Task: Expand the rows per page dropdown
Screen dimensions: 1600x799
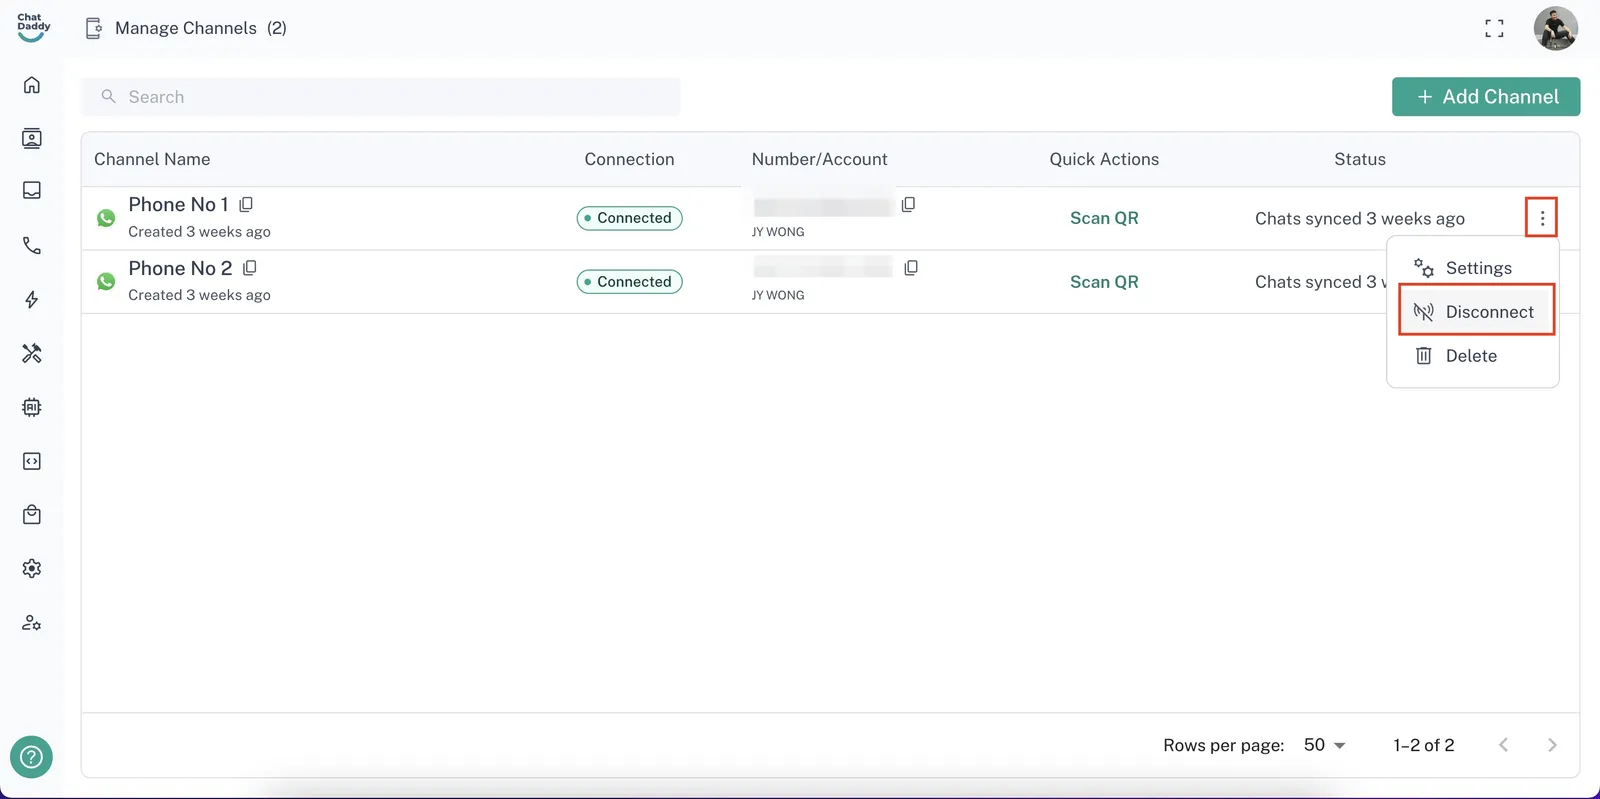Action: click(1325, 745)
